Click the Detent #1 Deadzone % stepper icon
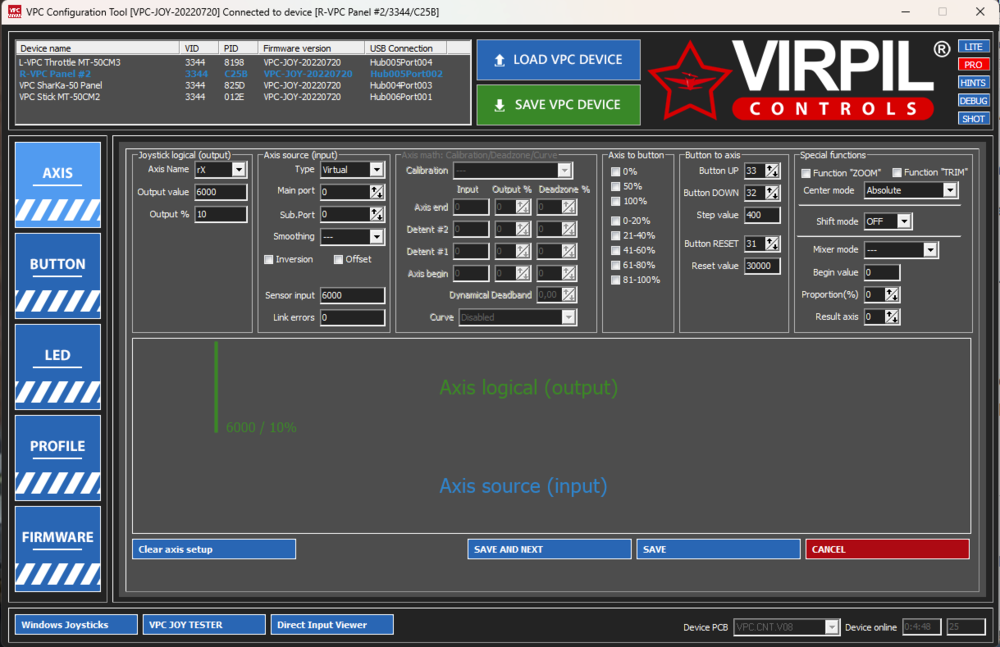Image resolution: width=1000 pixels, height=647 pixels. pyautogui.click(x=569, y=251)
